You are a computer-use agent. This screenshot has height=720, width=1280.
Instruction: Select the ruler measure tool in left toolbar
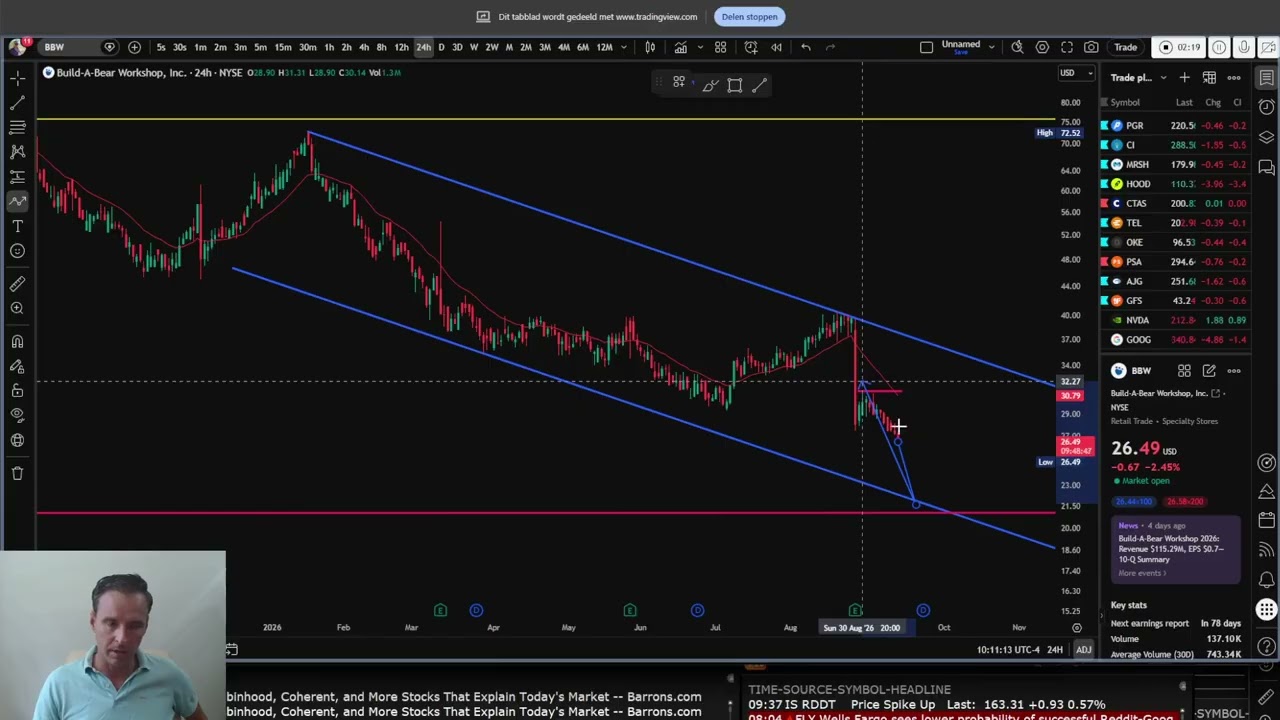coord(17,284)
